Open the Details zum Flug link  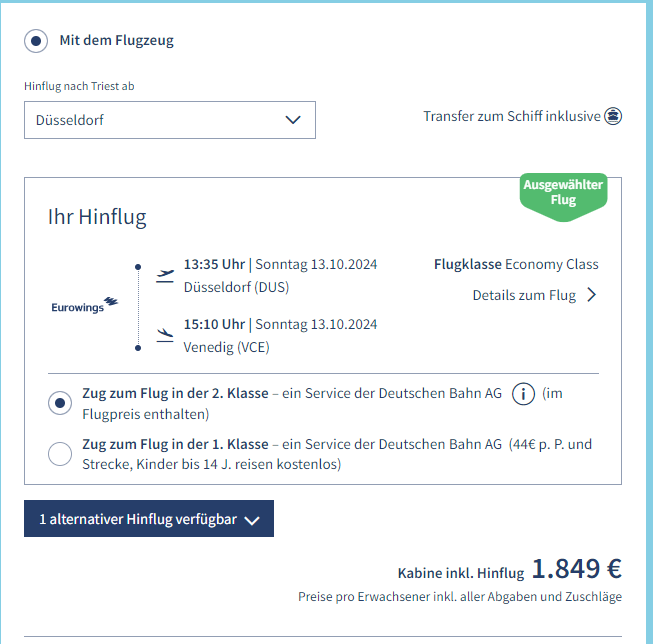(524, 295)
